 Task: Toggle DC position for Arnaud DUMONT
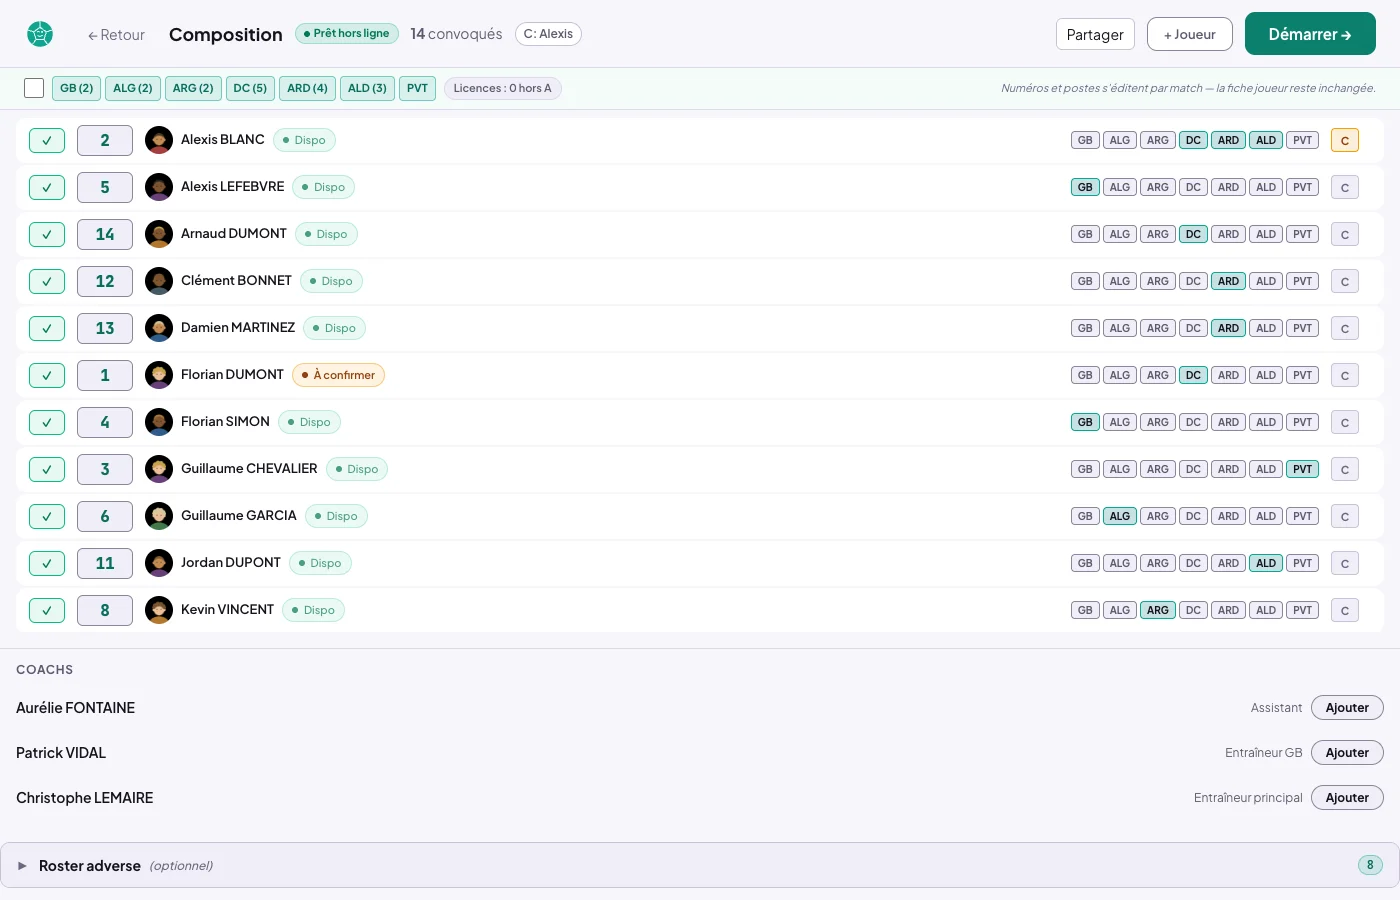coord(1193,234)
